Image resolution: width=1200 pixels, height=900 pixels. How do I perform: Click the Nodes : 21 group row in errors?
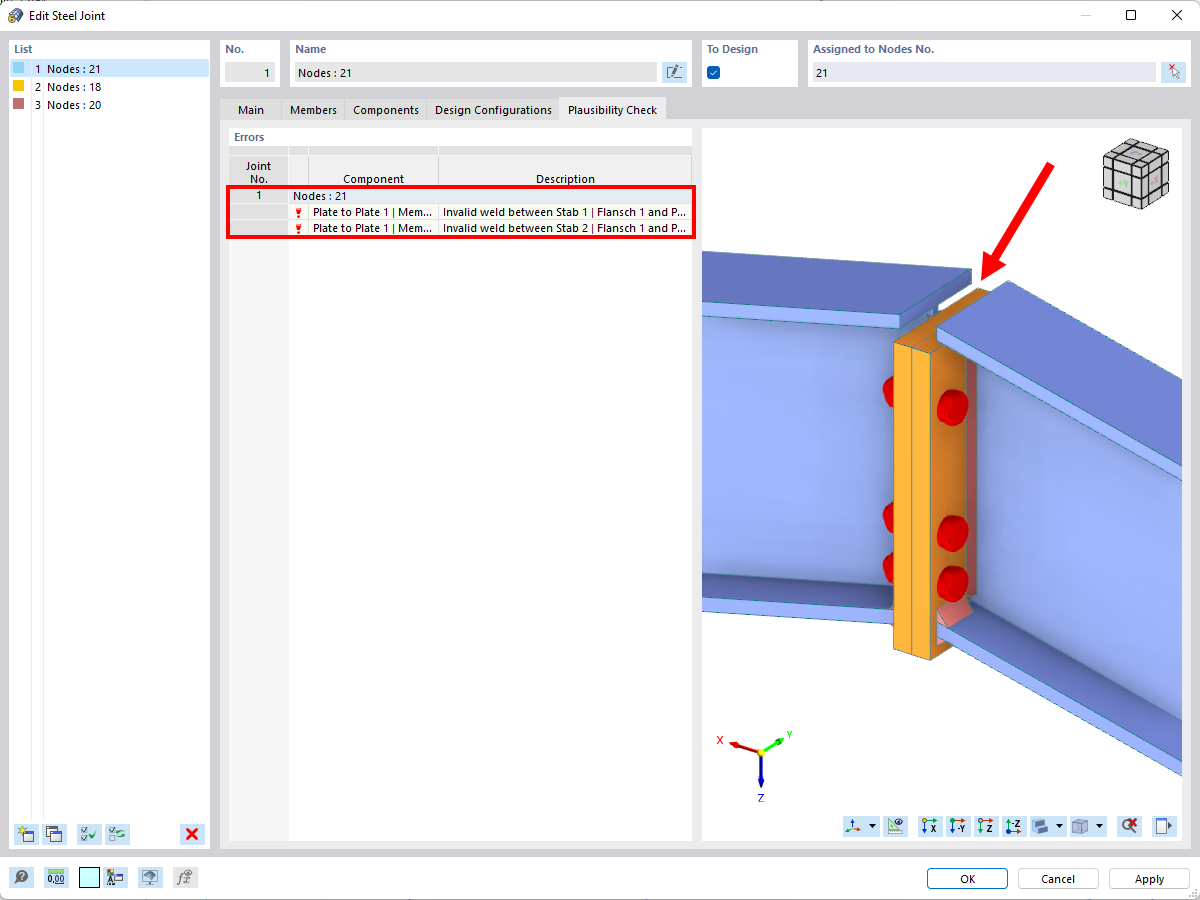point(490,196)
